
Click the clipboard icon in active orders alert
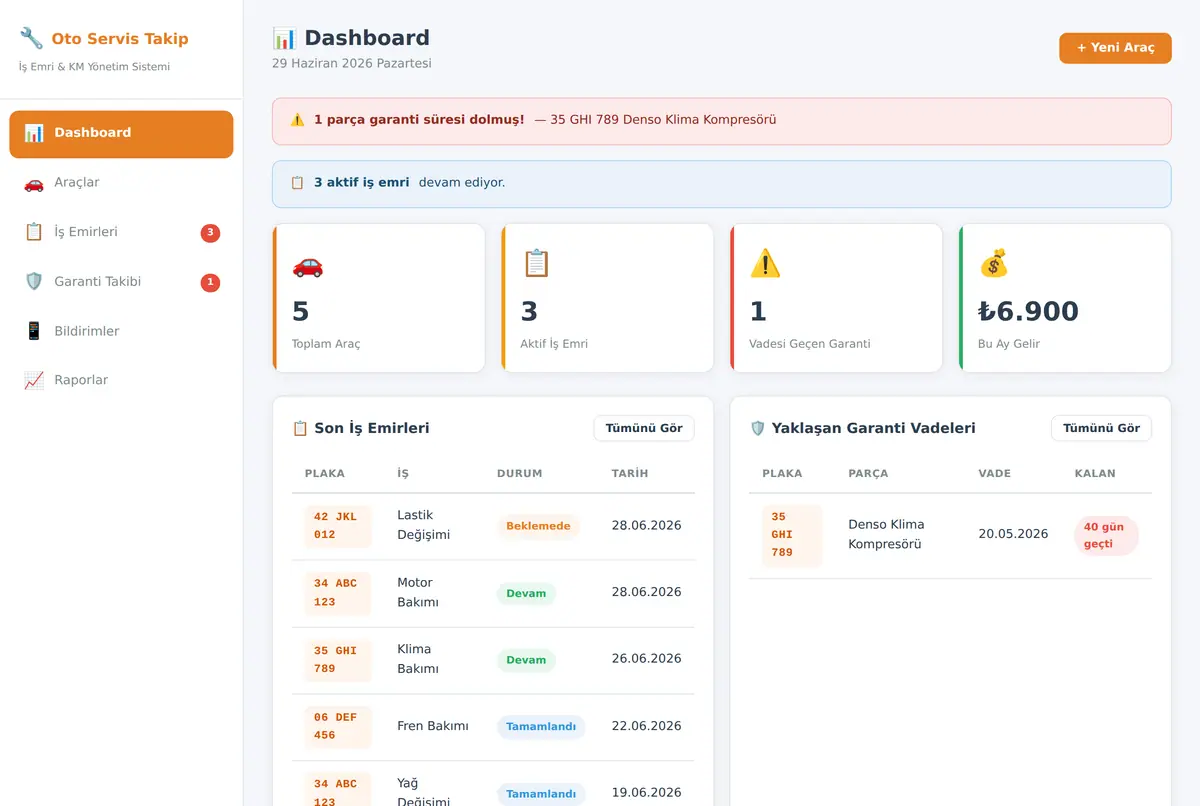coord(297,183)
